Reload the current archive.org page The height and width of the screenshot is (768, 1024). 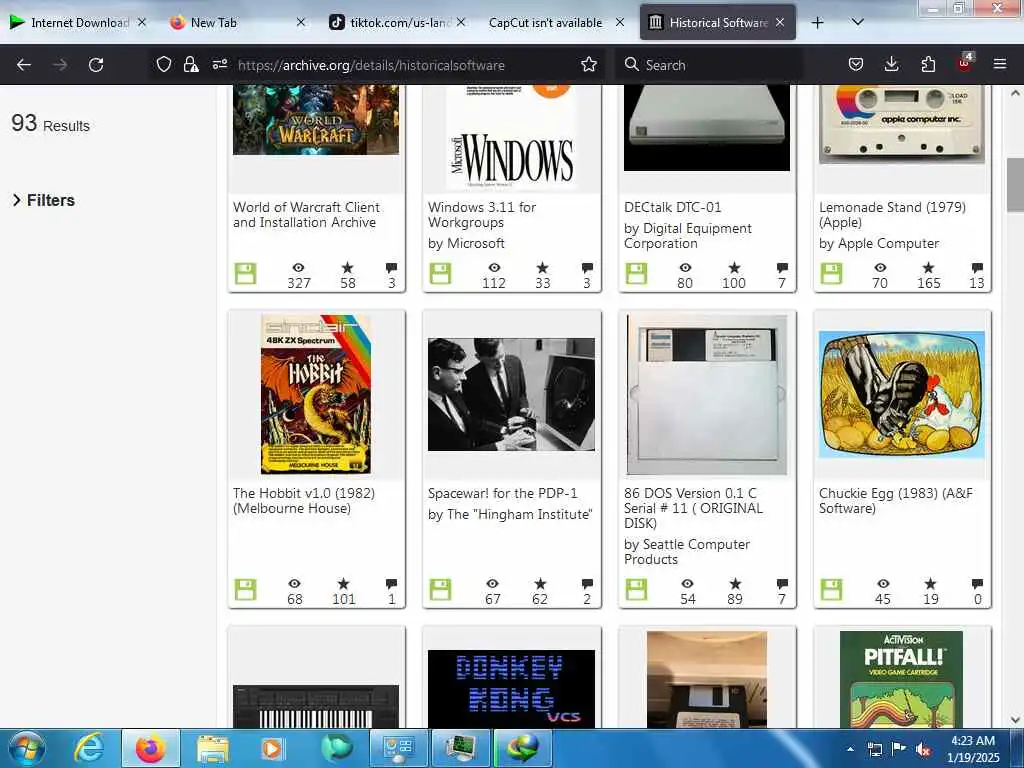click(x=96, y=65)
